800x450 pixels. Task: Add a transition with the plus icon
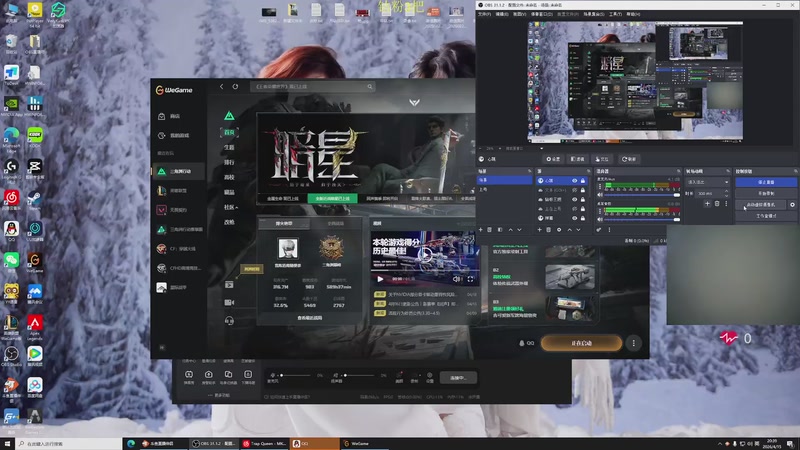pyautogui.click(x=707, y=204)
